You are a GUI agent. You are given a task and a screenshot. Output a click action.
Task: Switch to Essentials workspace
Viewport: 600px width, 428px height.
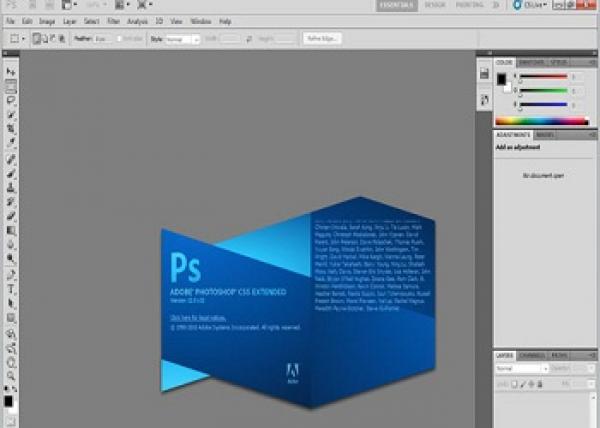[x=396, y=5]
